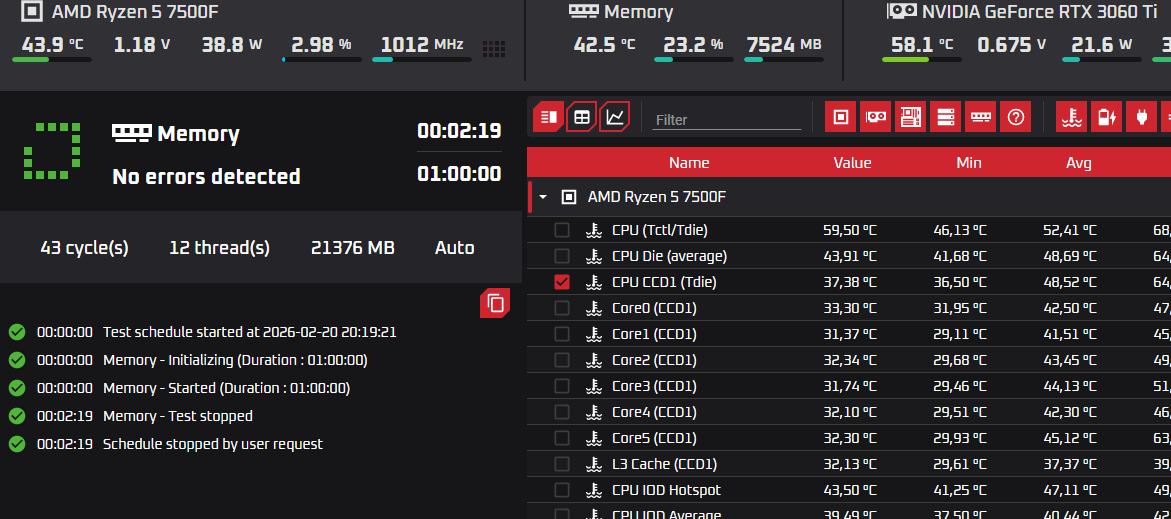Image resolution: width=1171 pixels, height=519 pixels.
Task: Toggle the unknown (question mark) sensor filter
Action: [x=1016, y=116]
